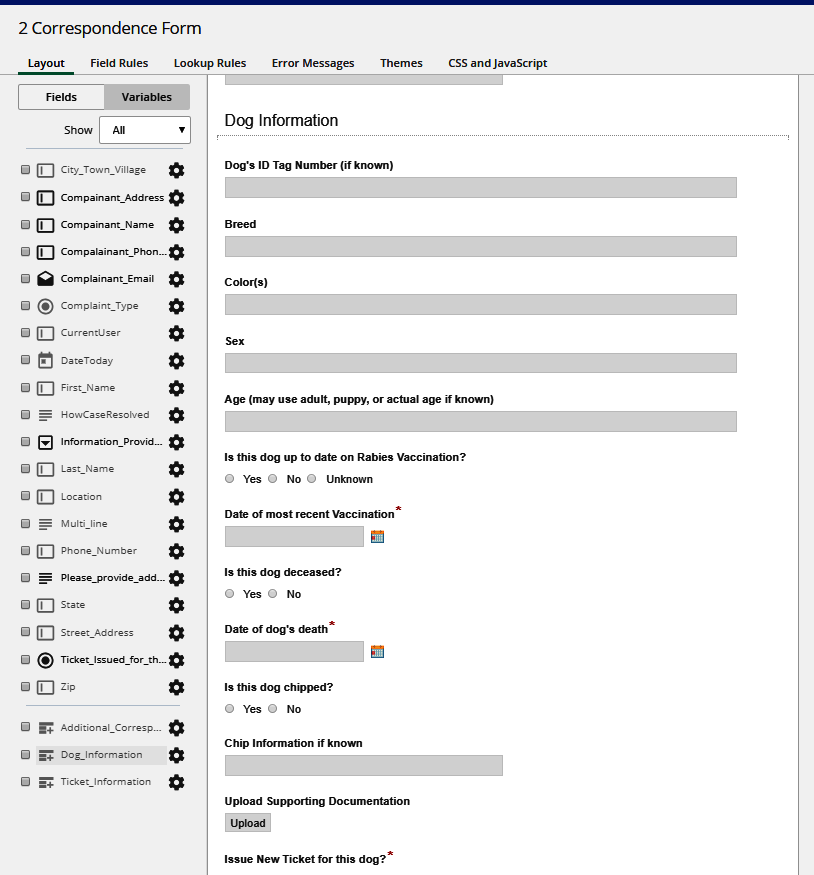Viewport: 814px width, 875px height.
Task: Open settings gear for HowCaseResolved
Action: coord(177,415)
